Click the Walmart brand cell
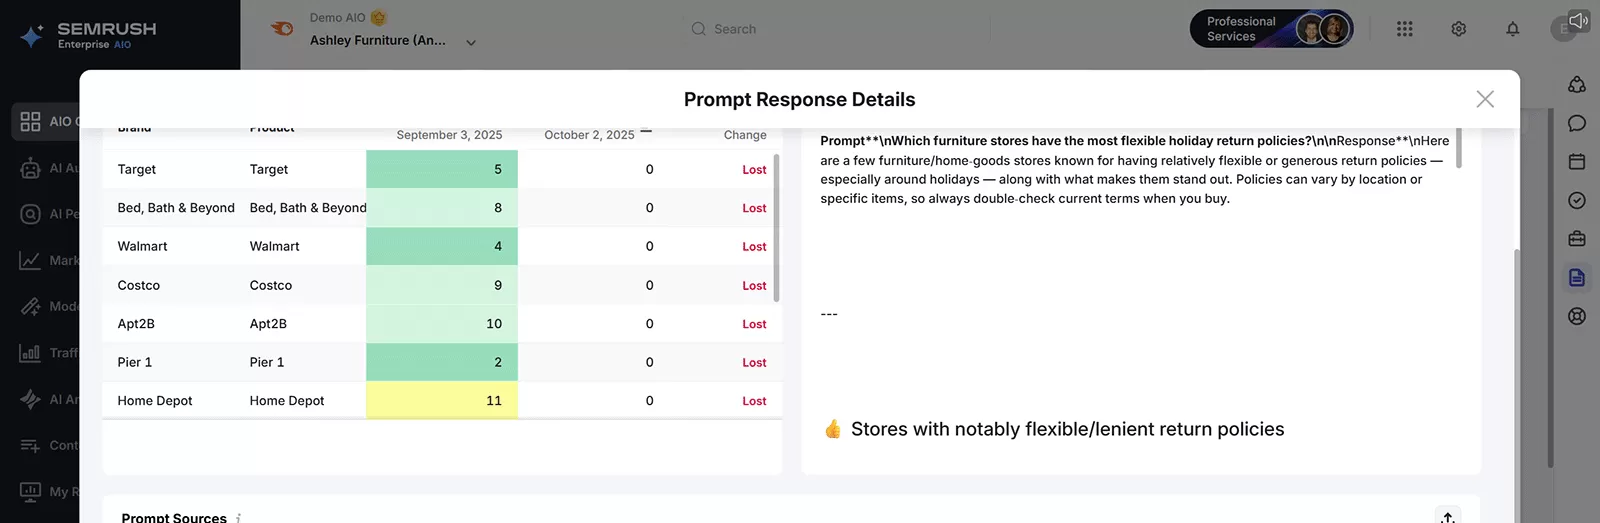 pyautogui.click(x=142, y=246)
